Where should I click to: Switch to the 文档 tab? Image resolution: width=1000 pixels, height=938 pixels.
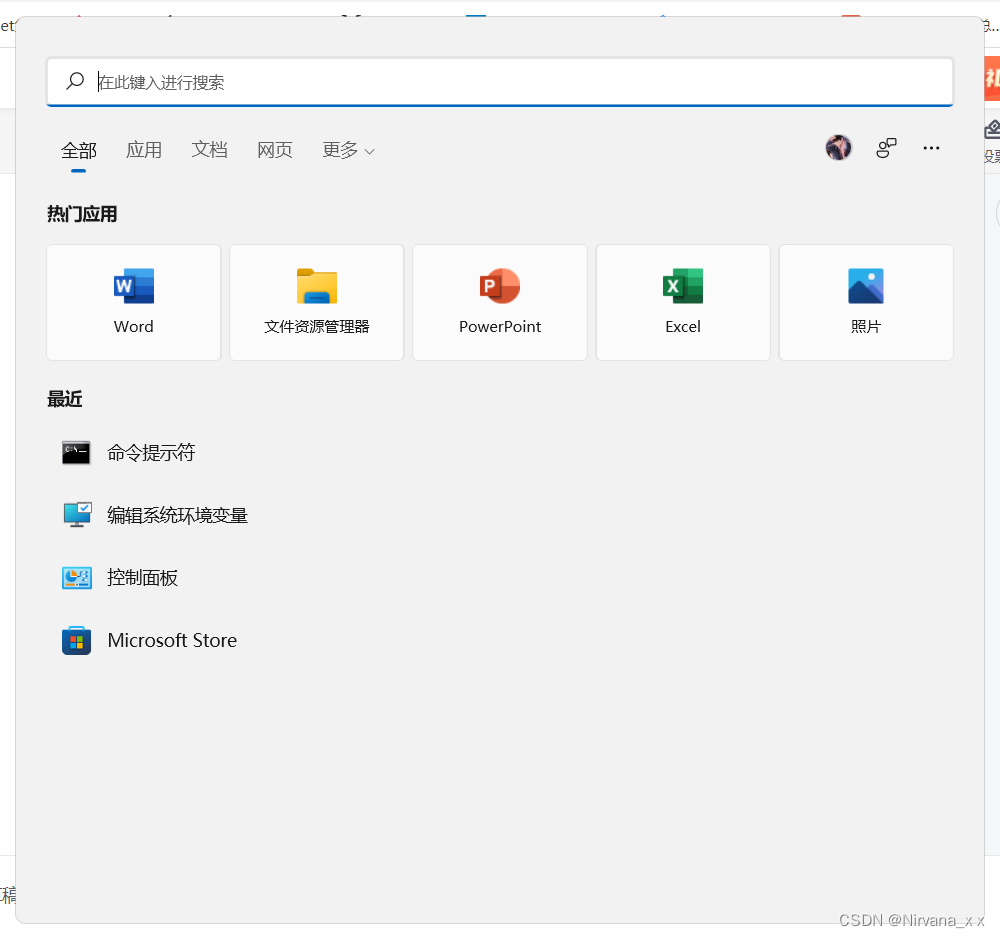click(x=209, y=150)
